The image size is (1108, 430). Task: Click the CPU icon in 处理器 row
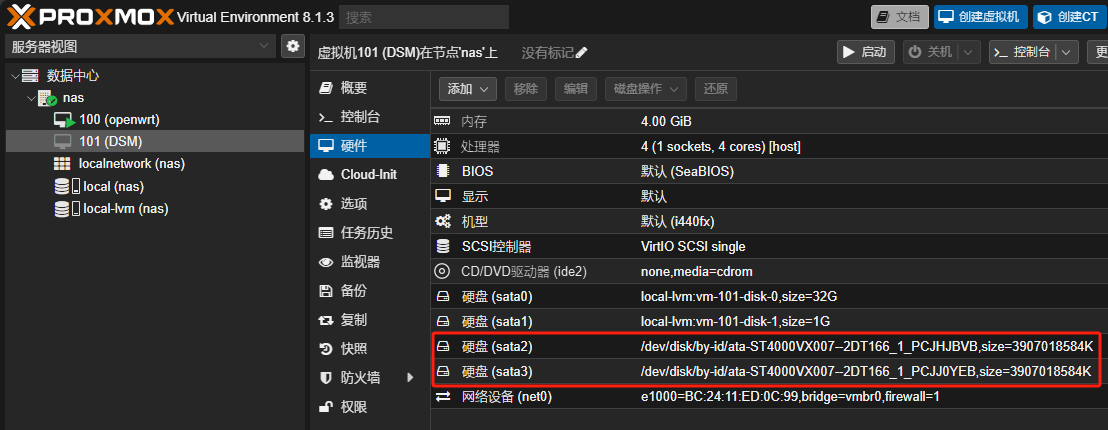442,146
